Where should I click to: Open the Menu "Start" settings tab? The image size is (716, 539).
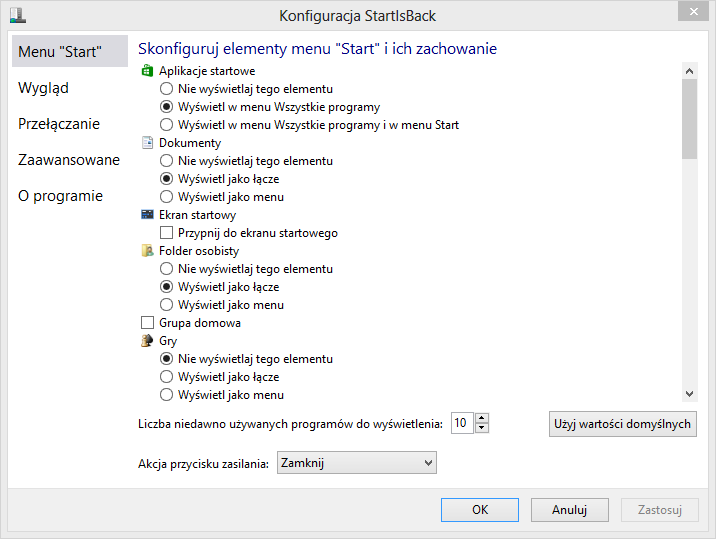coord(70,51)
